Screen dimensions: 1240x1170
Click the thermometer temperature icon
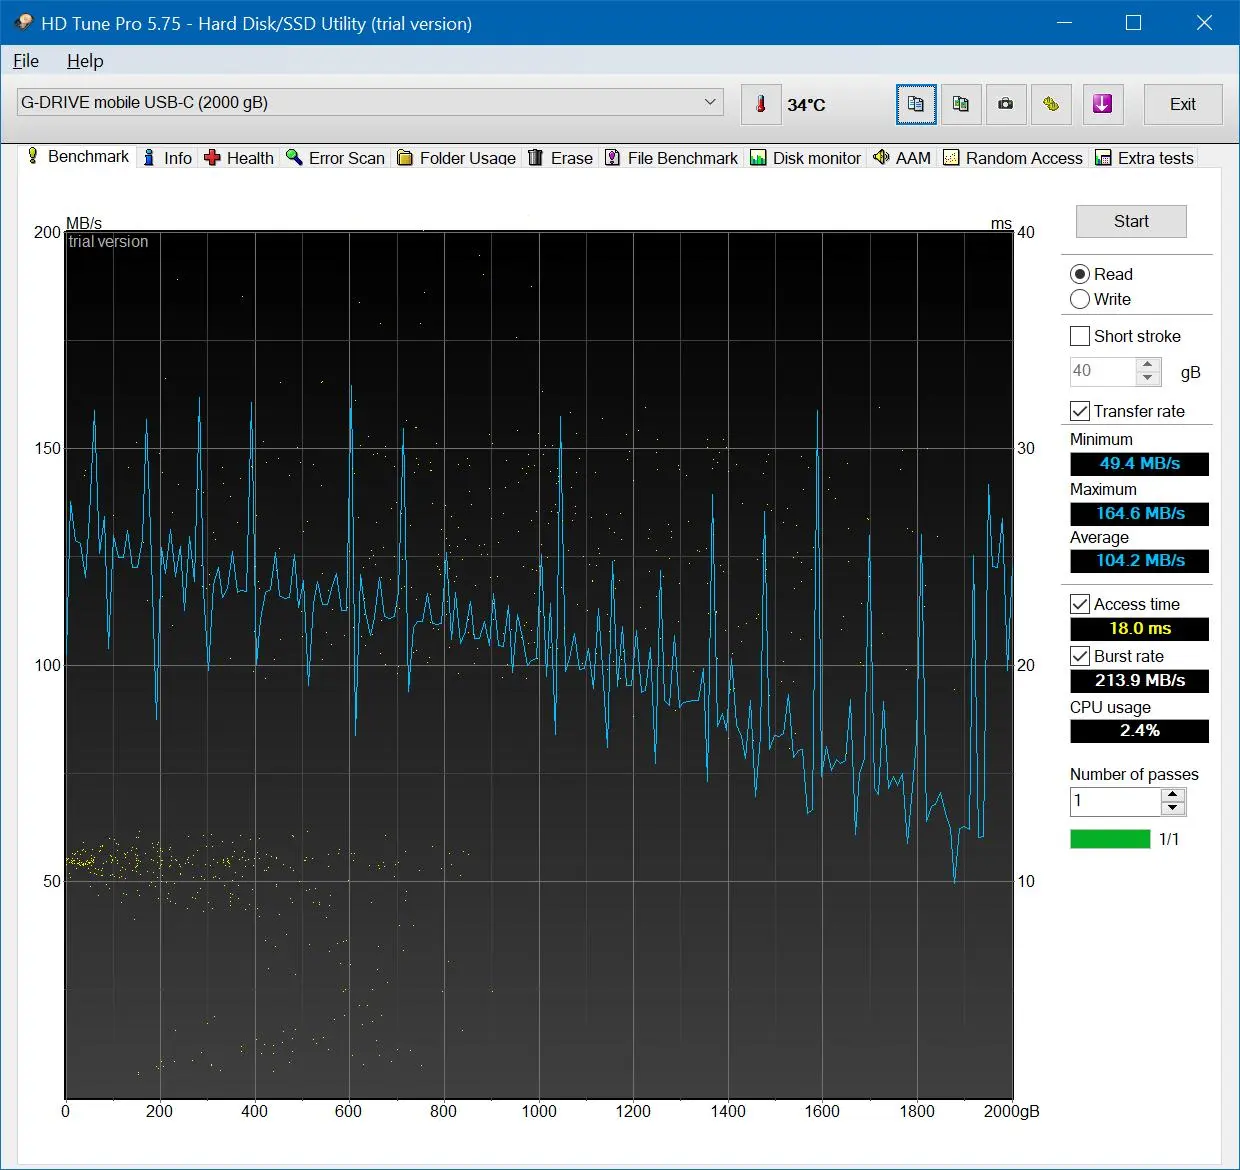pos(761,104)
